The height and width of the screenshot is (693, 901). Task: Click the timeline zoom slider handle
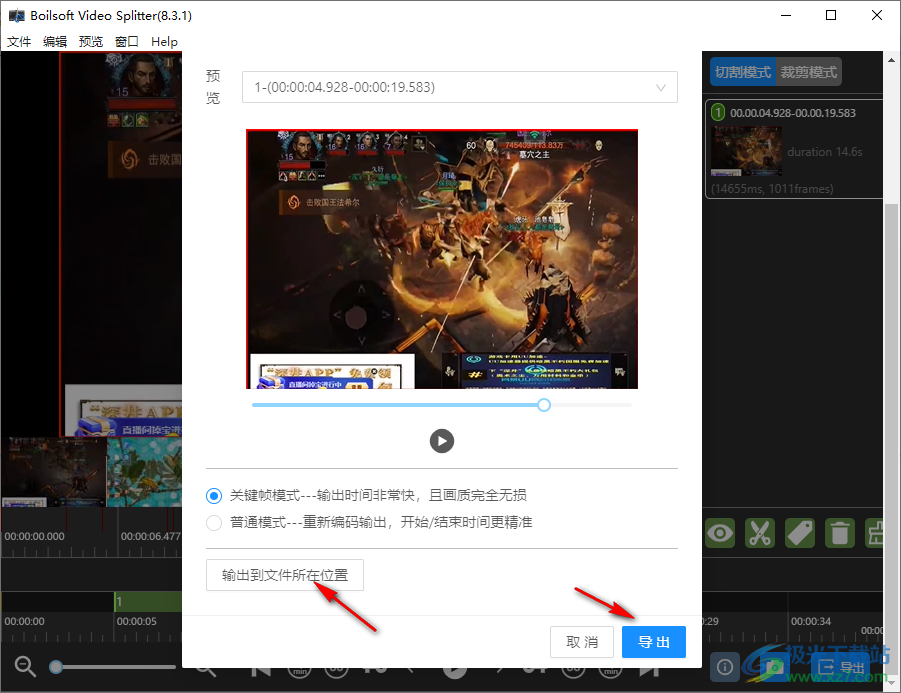click(56, 667)
